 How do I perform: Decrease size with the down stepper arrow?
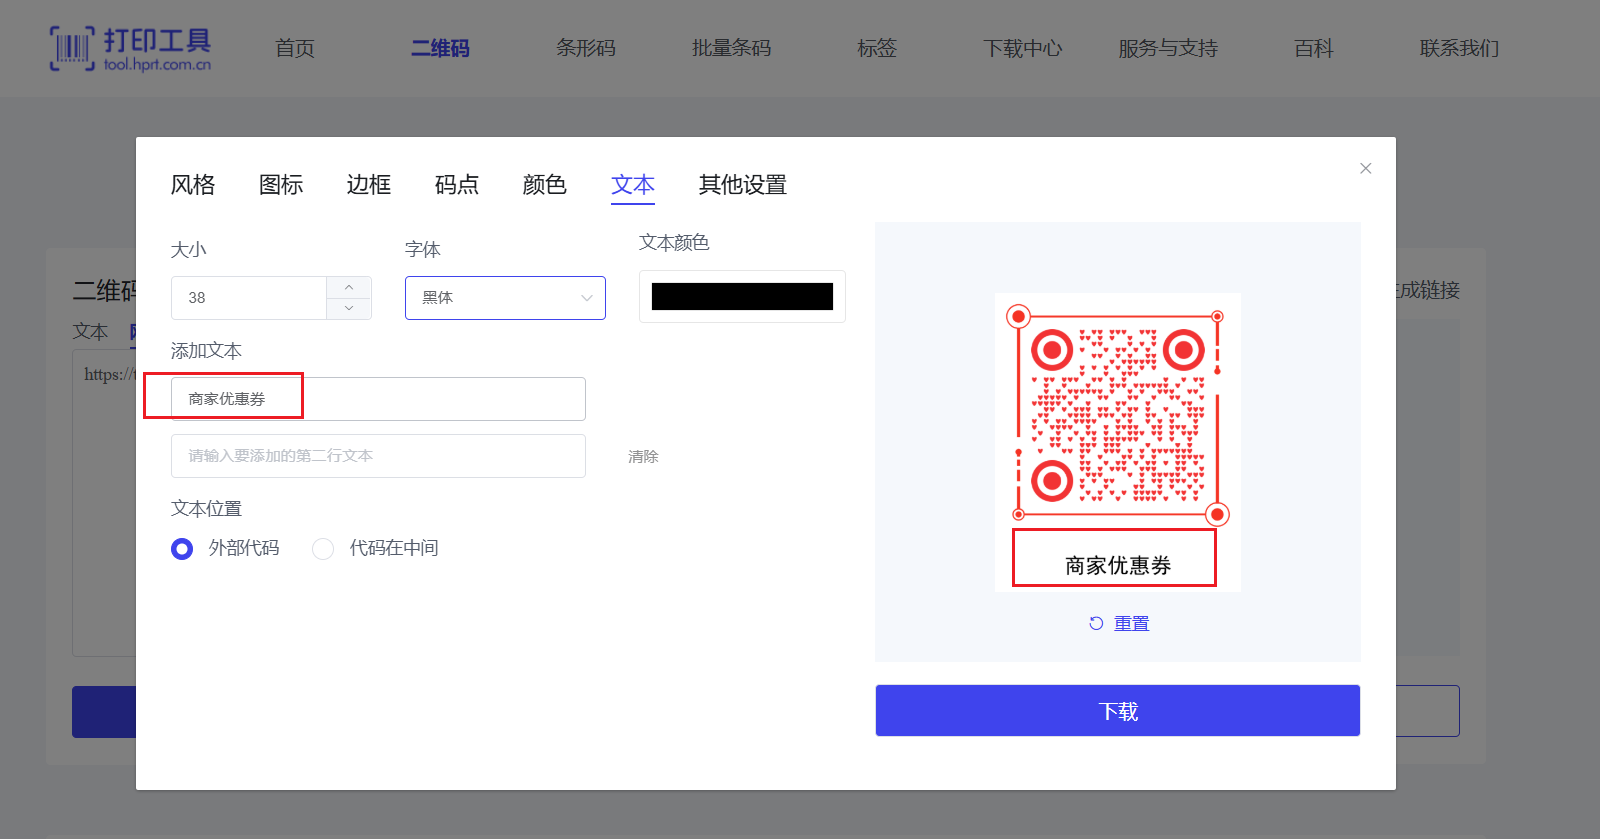click(x=349, y=308)
